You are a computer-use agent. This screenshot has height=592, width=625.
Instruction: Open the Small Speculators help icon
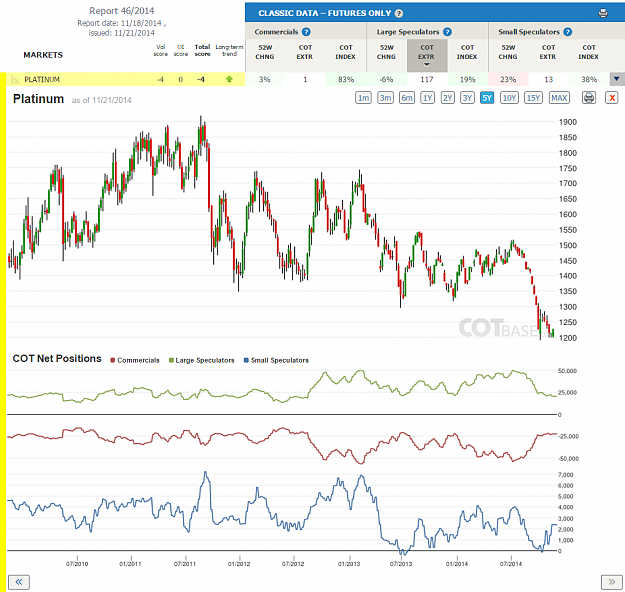(568, 32)
